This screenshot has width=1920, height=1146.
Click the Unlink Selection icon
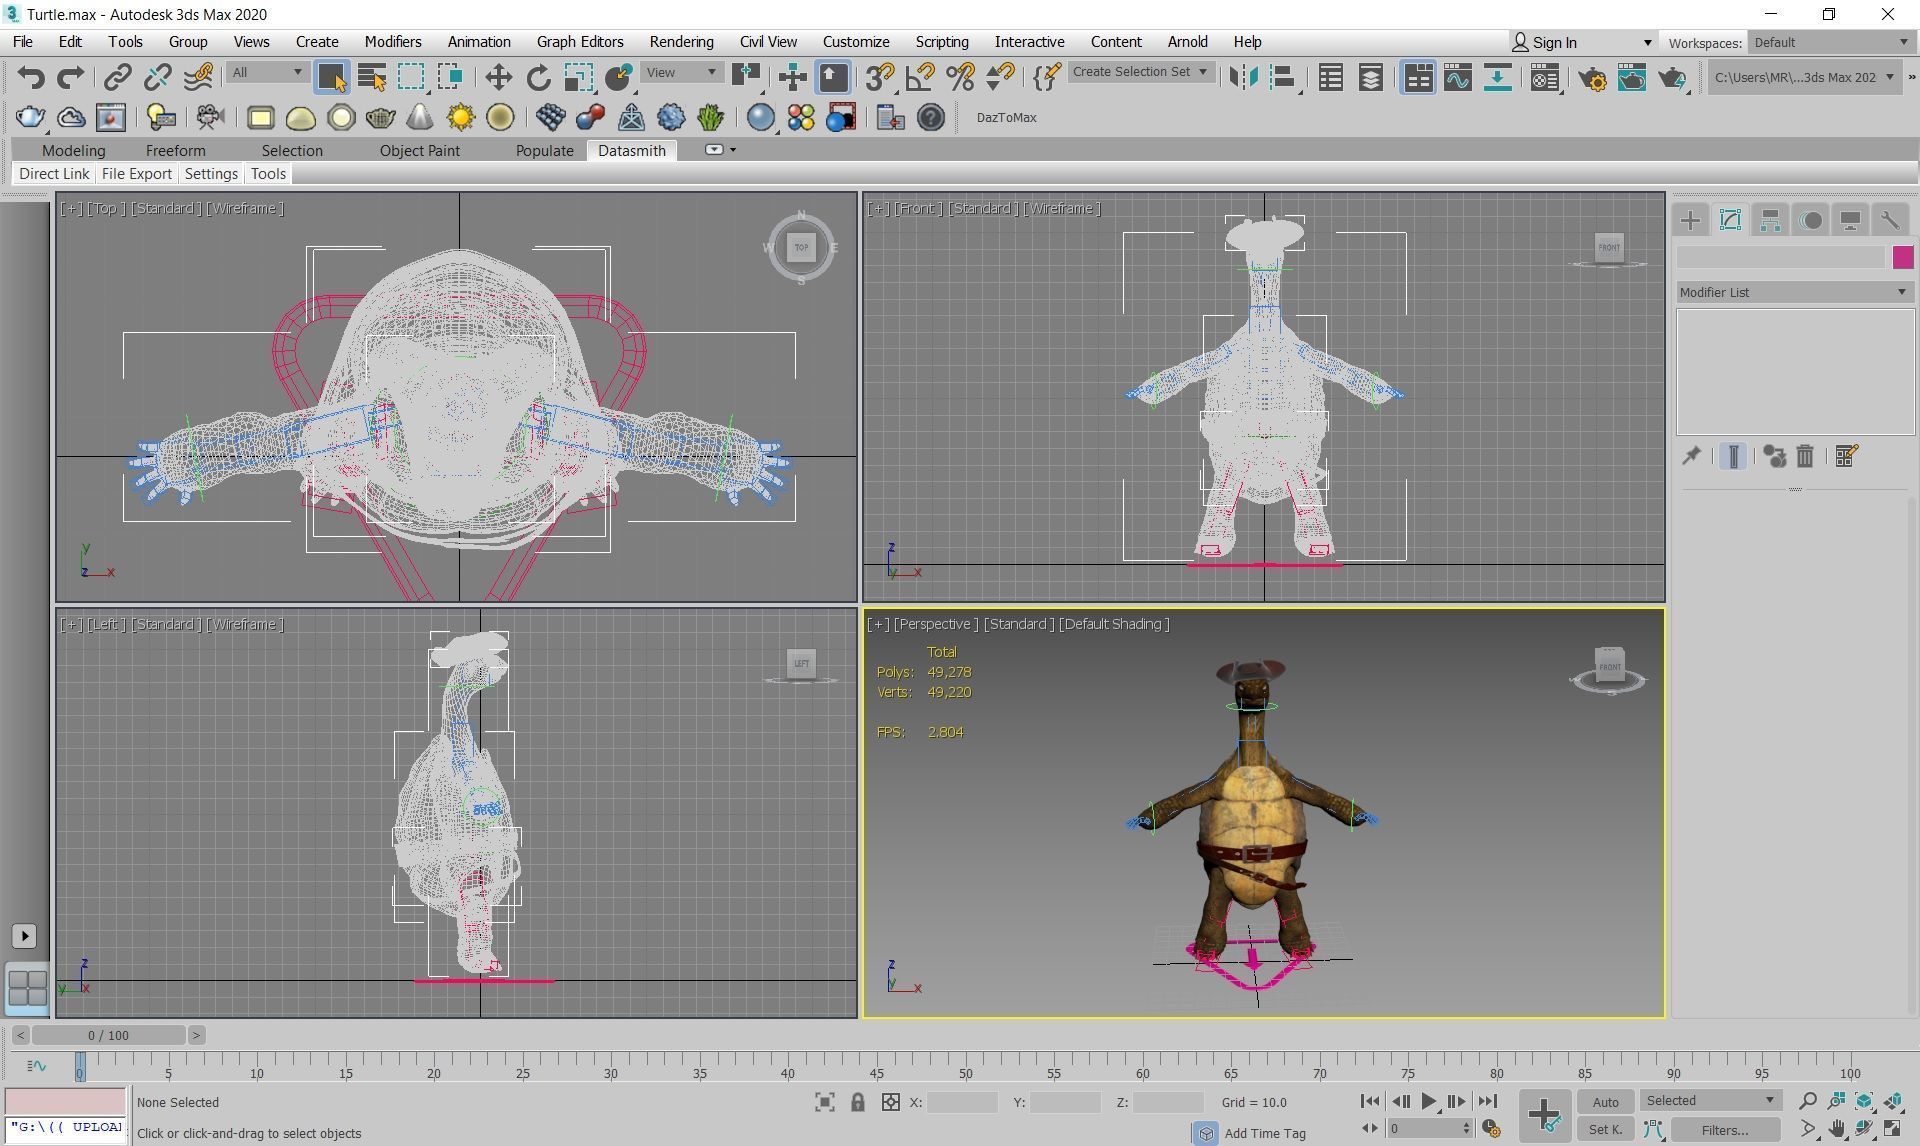158,77
